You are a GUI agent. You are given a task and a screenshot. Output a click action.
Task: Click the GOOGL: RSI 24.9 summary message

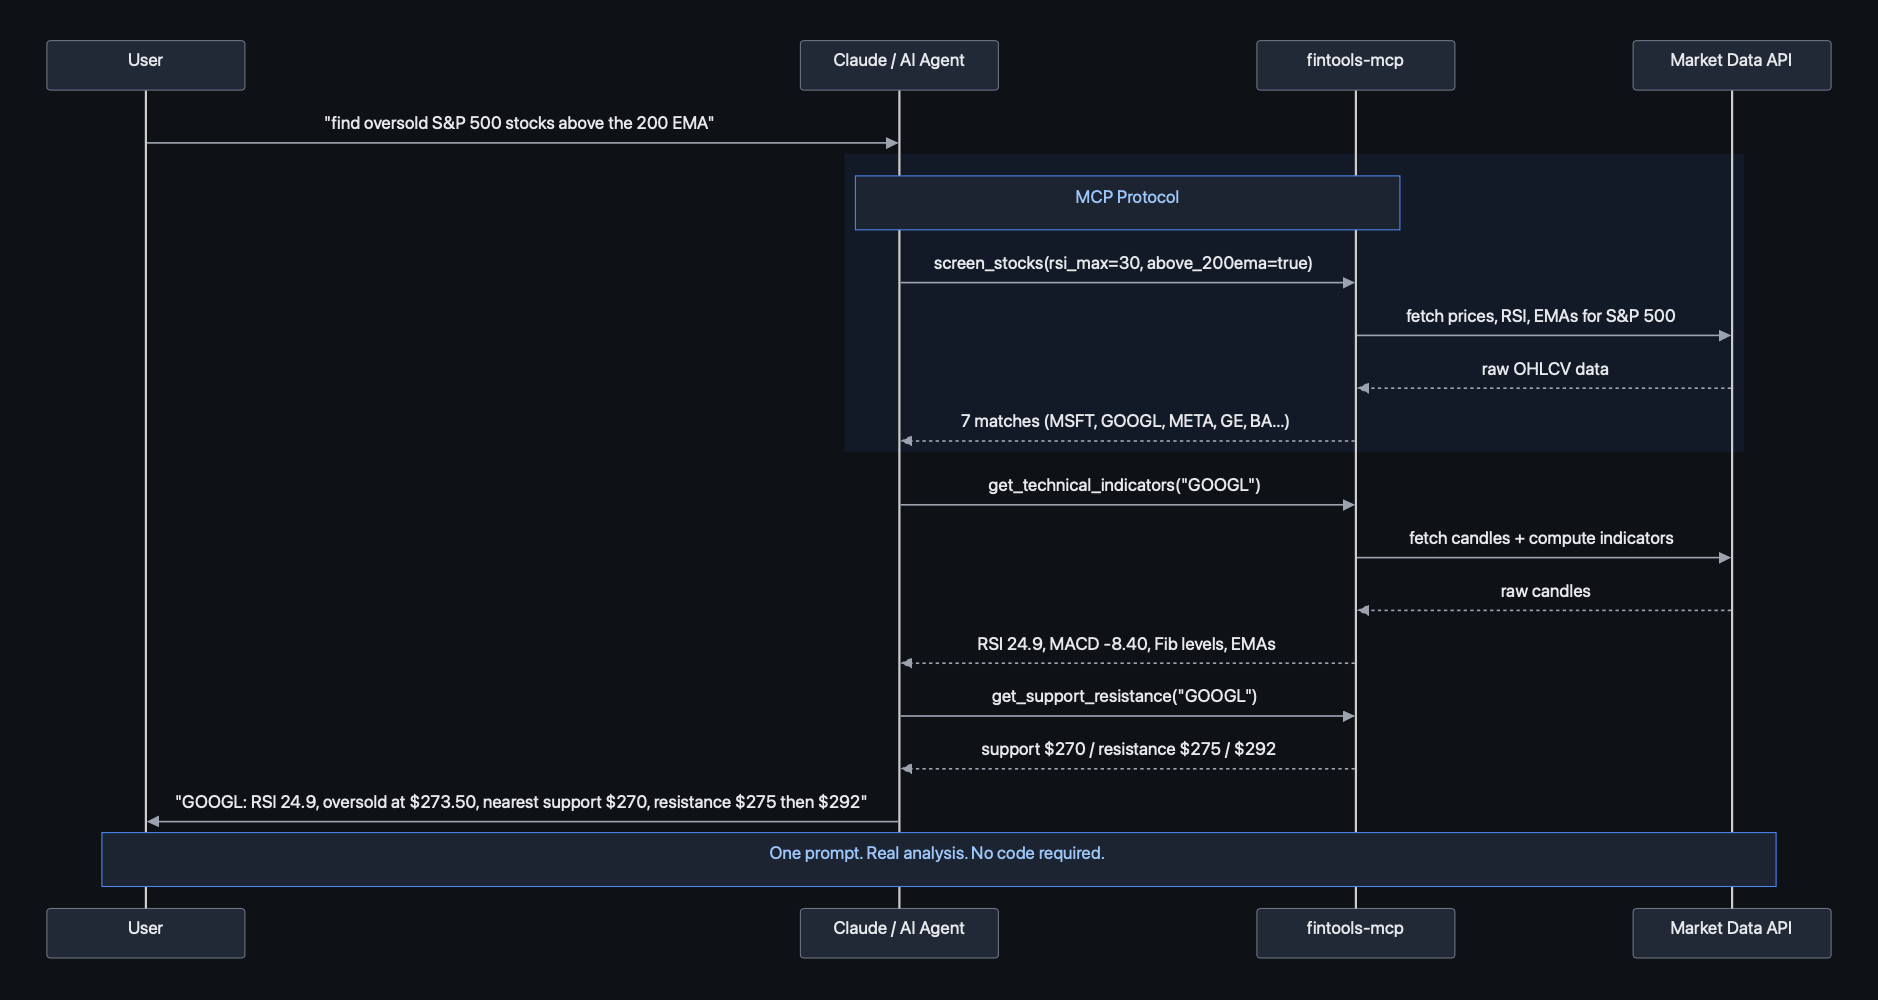[520, 801]
